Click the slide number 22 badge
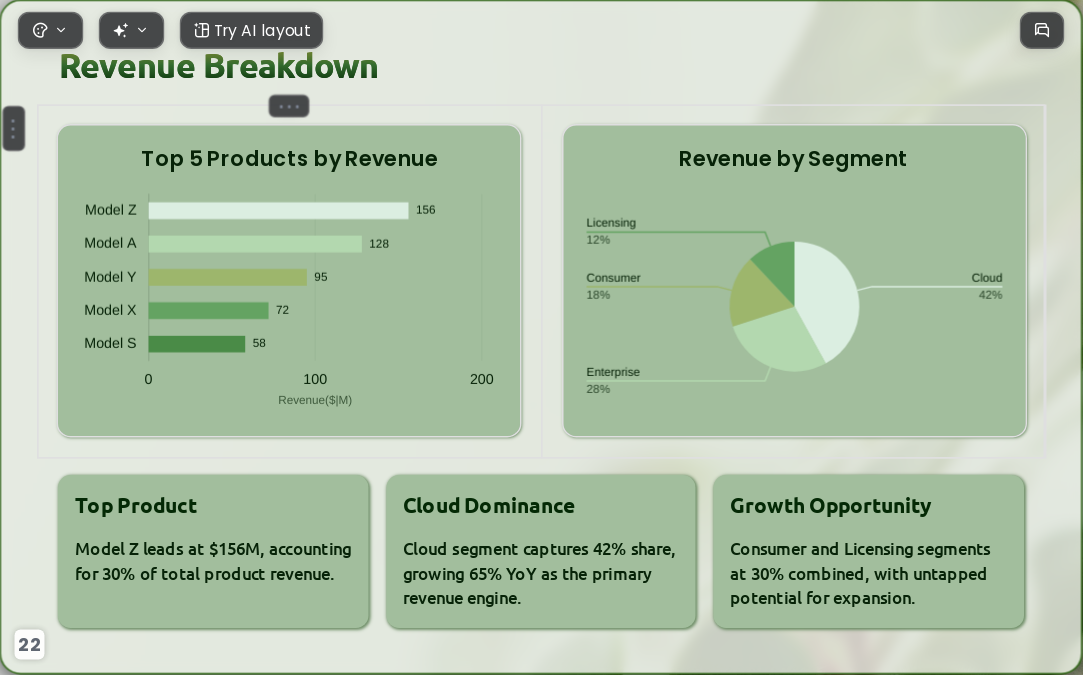 (29, 645)
